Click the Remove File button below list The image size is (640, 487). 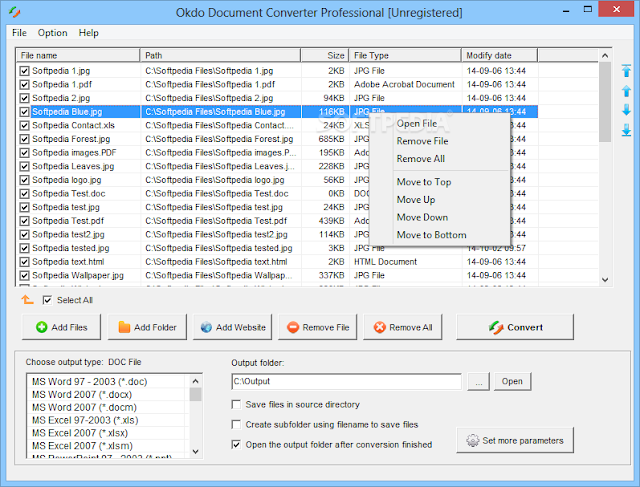coord(318,327)
